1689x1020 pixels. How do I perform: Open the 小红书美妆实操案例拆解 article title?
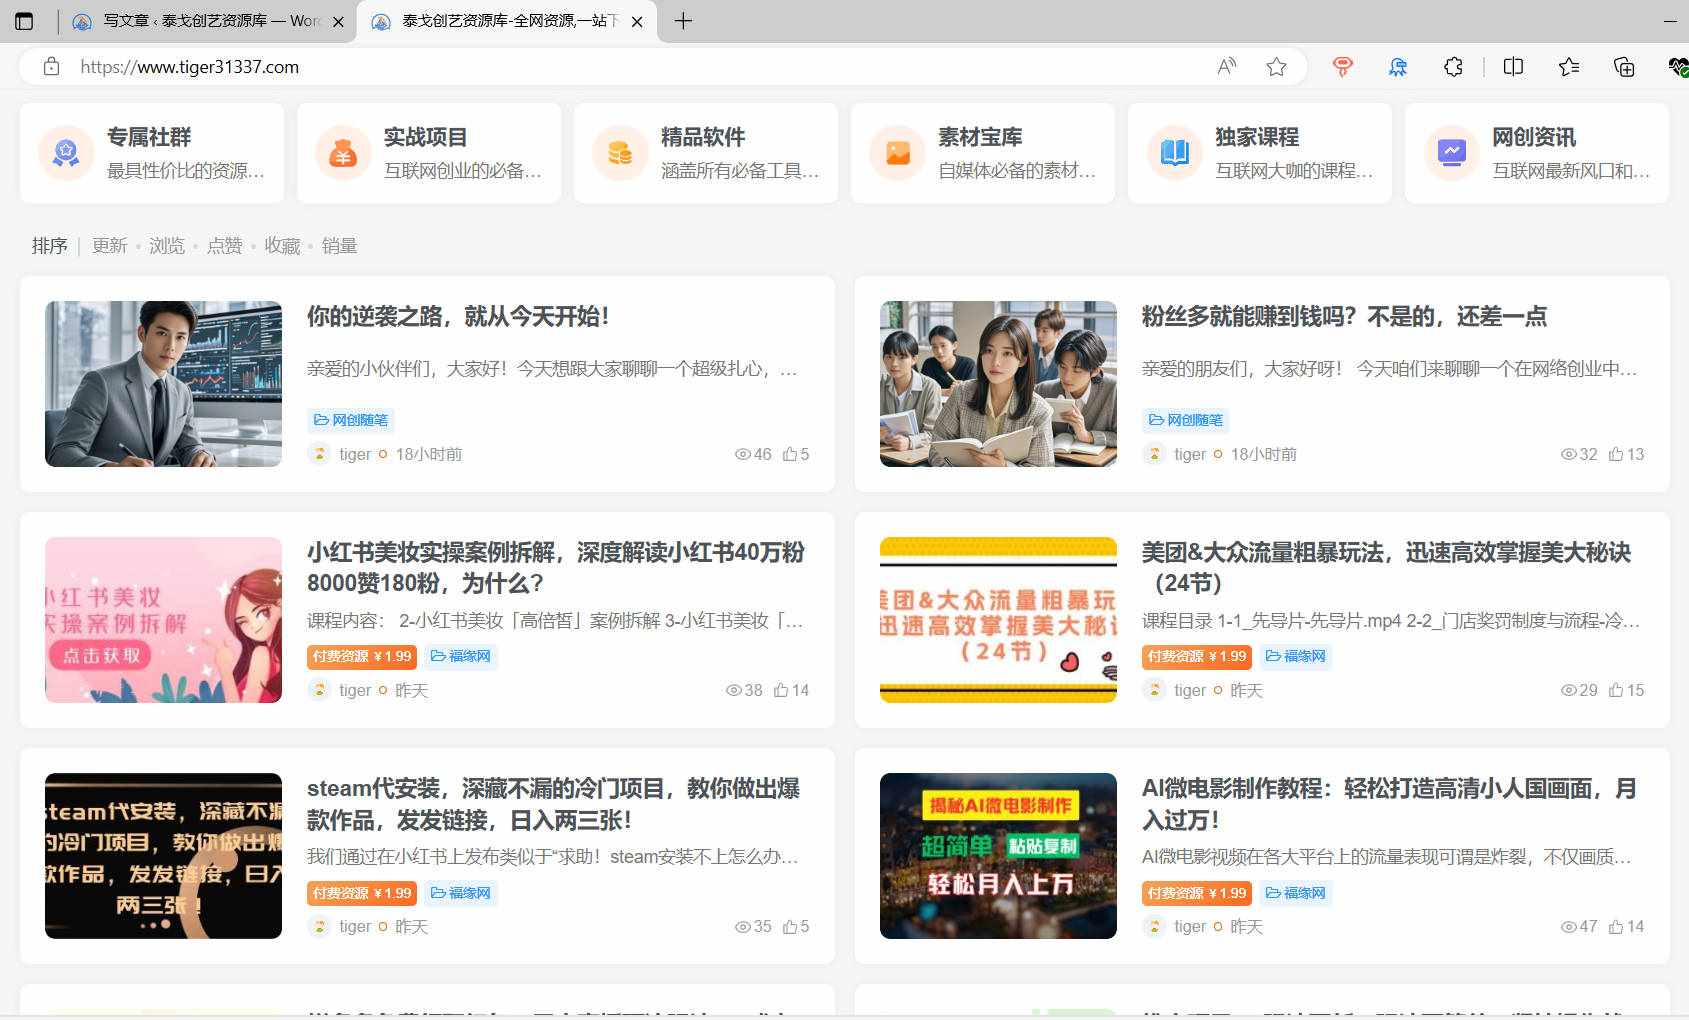(556, 568)
